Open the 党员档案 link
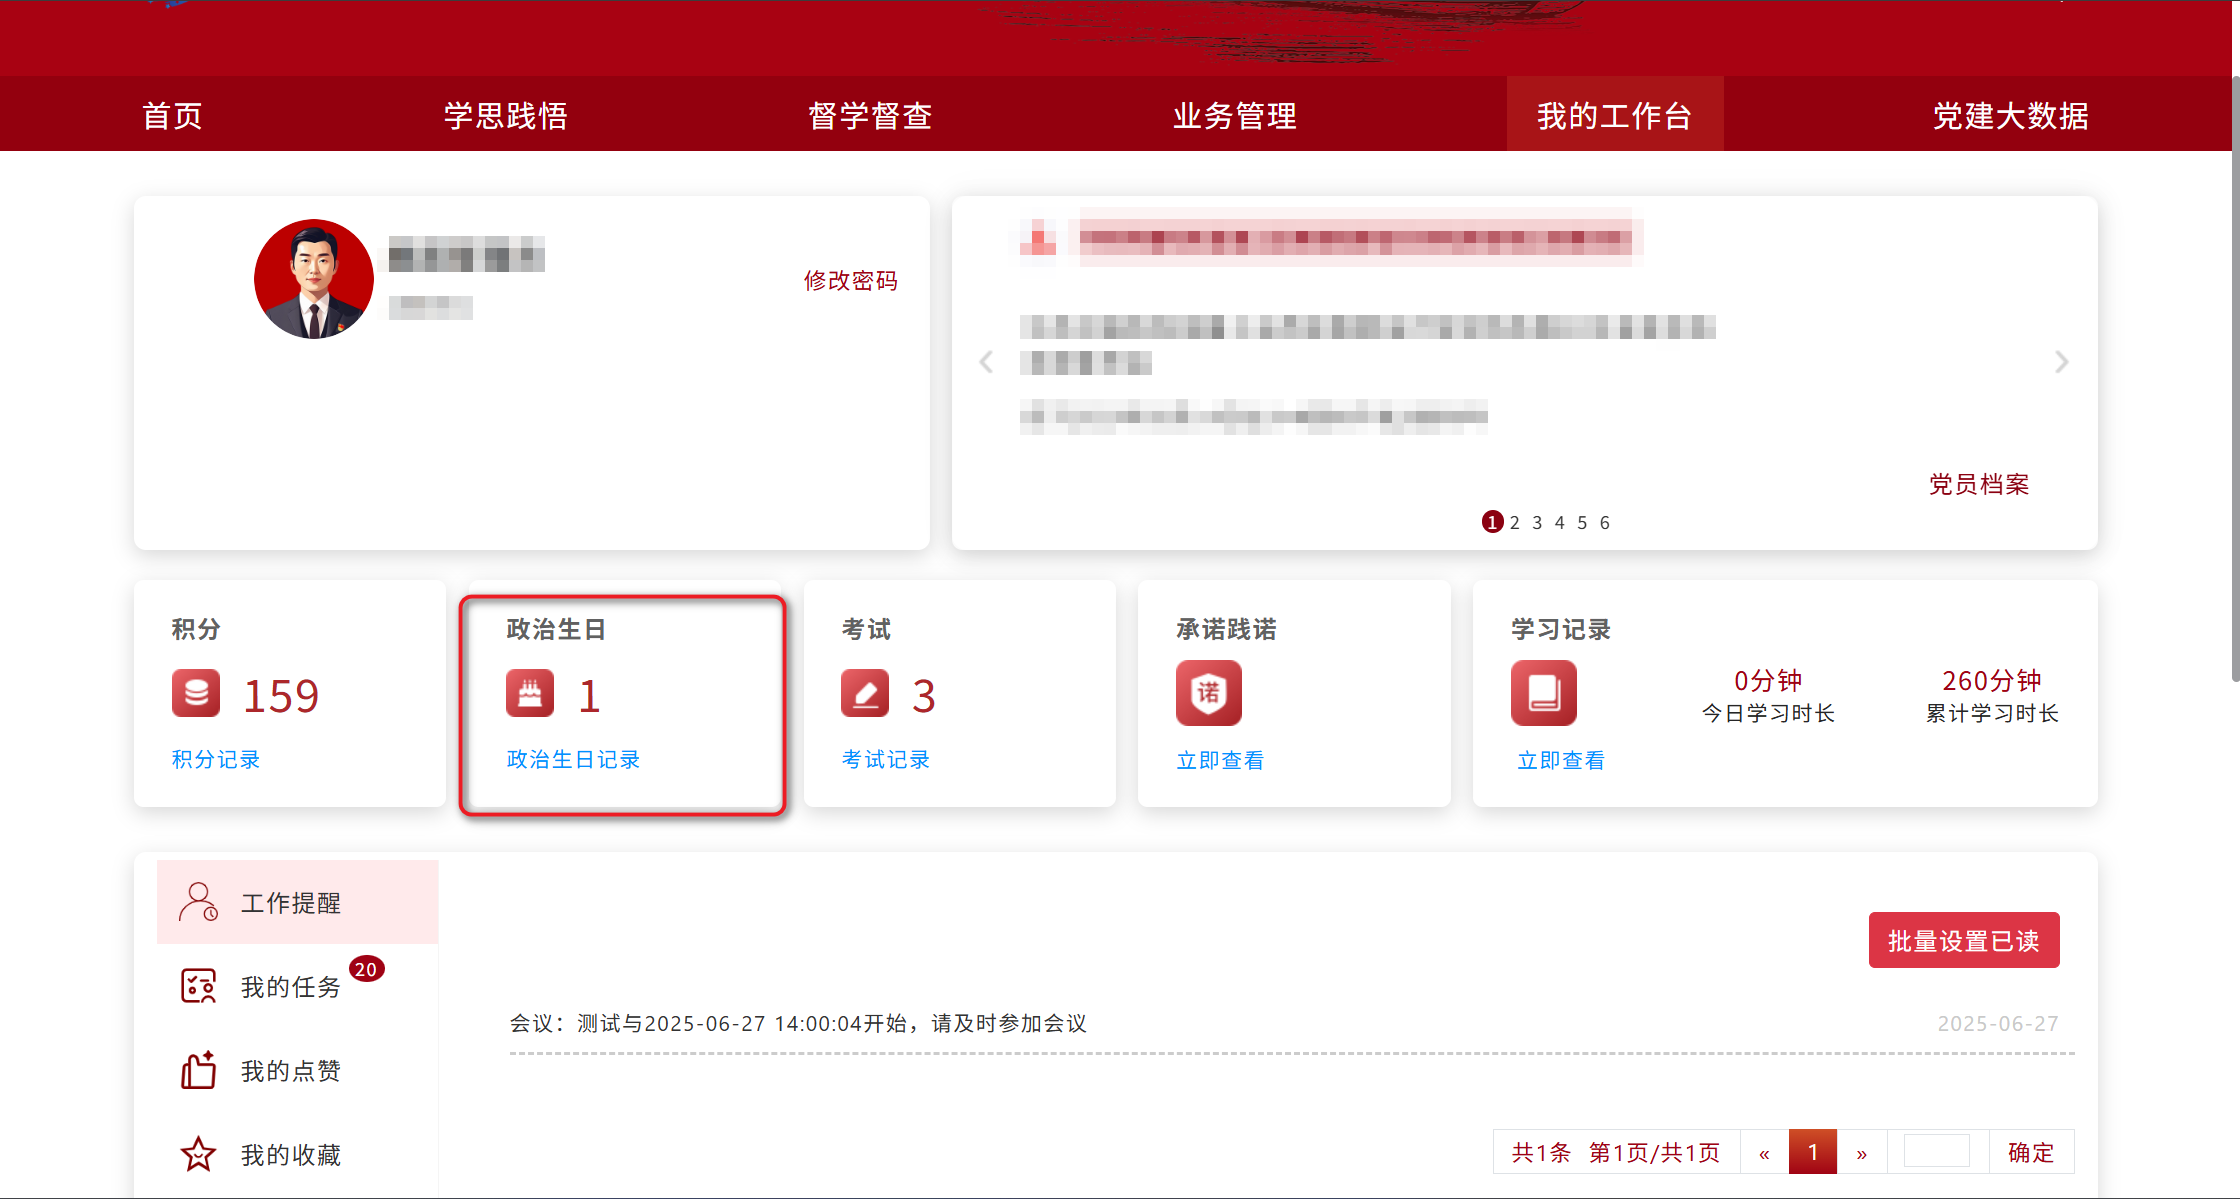2240x1199 pixels. [x=1978, y=484]
